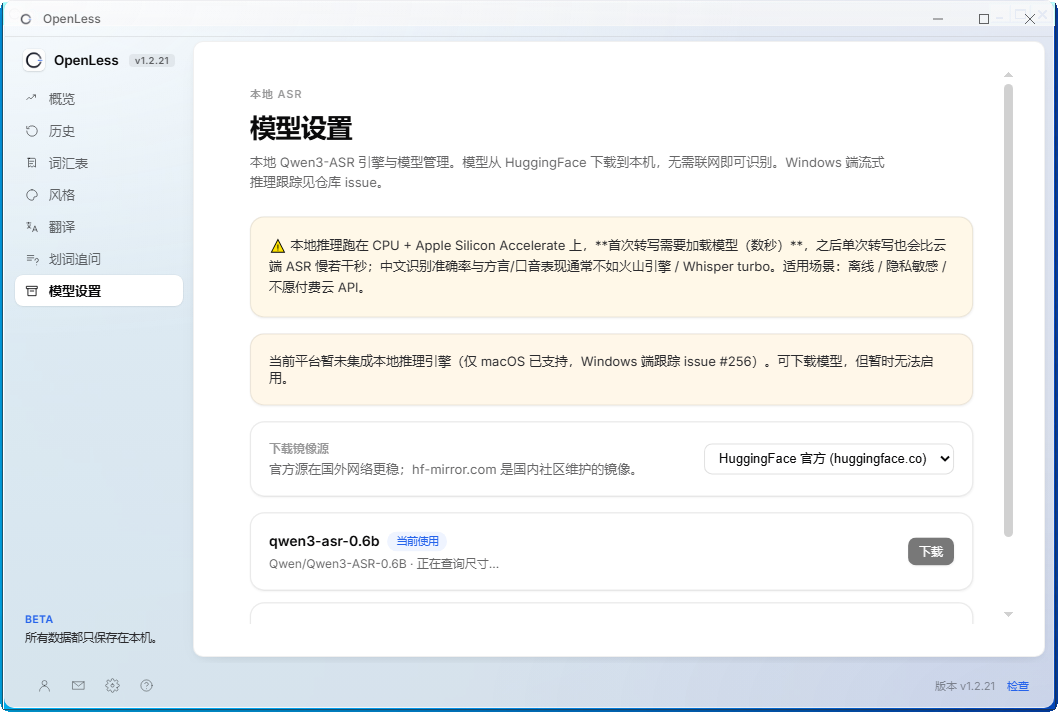Click the 本地 ASR breadcrumb label
Image resolution: width=1058 pixels, height=712 pixels.
[x=275, y=94]
